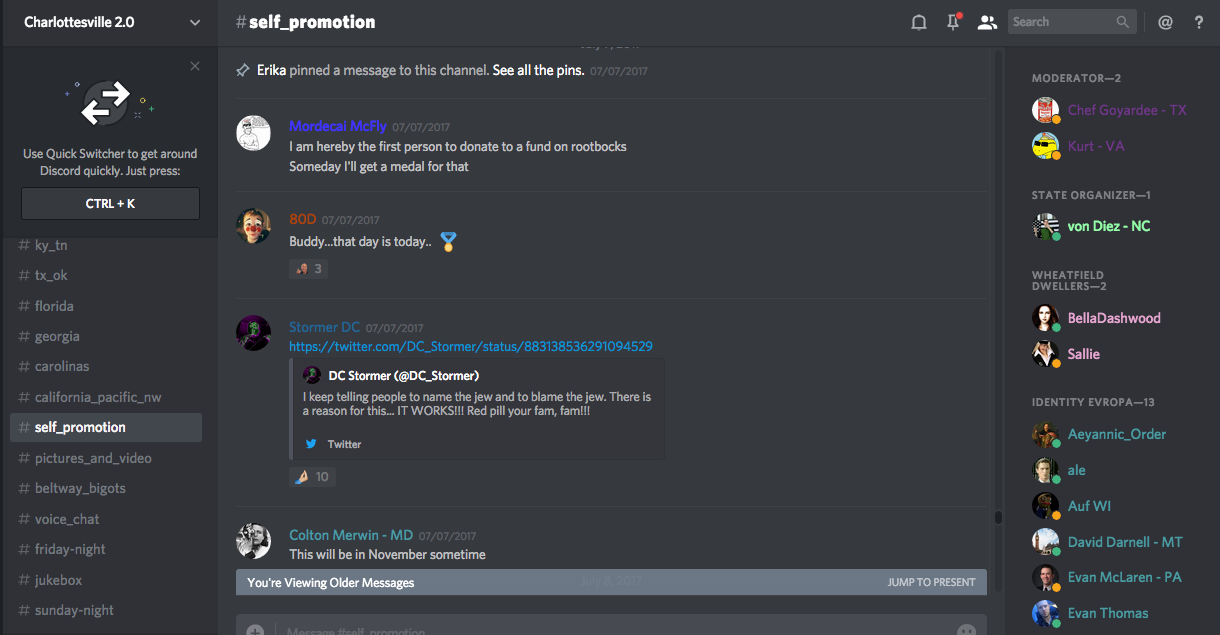Click See all the pins
Viewport: 1220px width, 635px height.
tap(538, 71)
